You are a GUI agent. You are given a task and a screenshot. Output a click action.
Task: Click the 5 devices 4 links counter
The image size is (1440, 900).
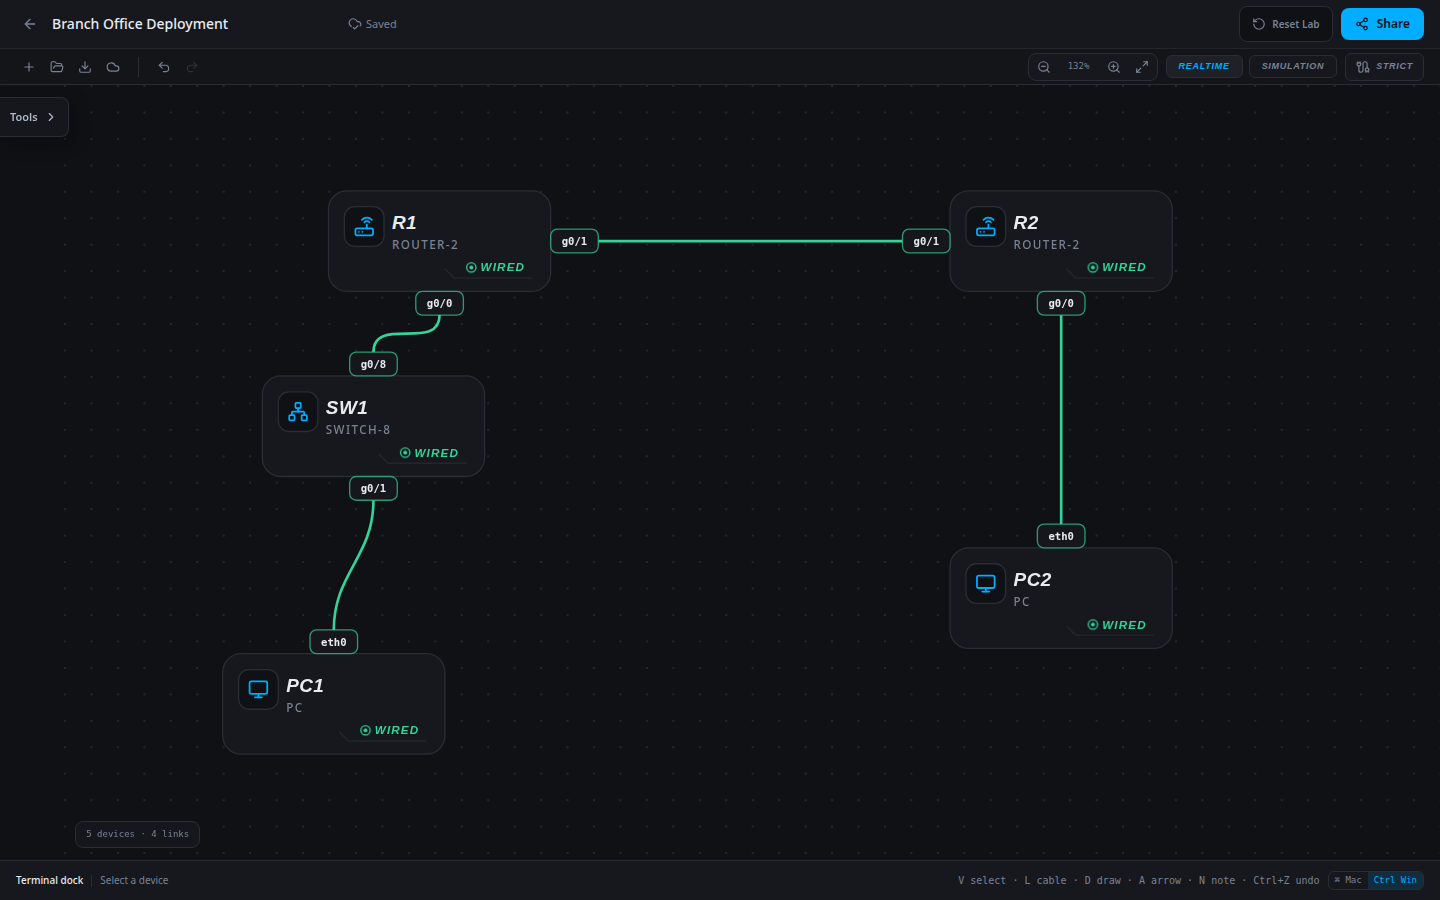(137, 834)
